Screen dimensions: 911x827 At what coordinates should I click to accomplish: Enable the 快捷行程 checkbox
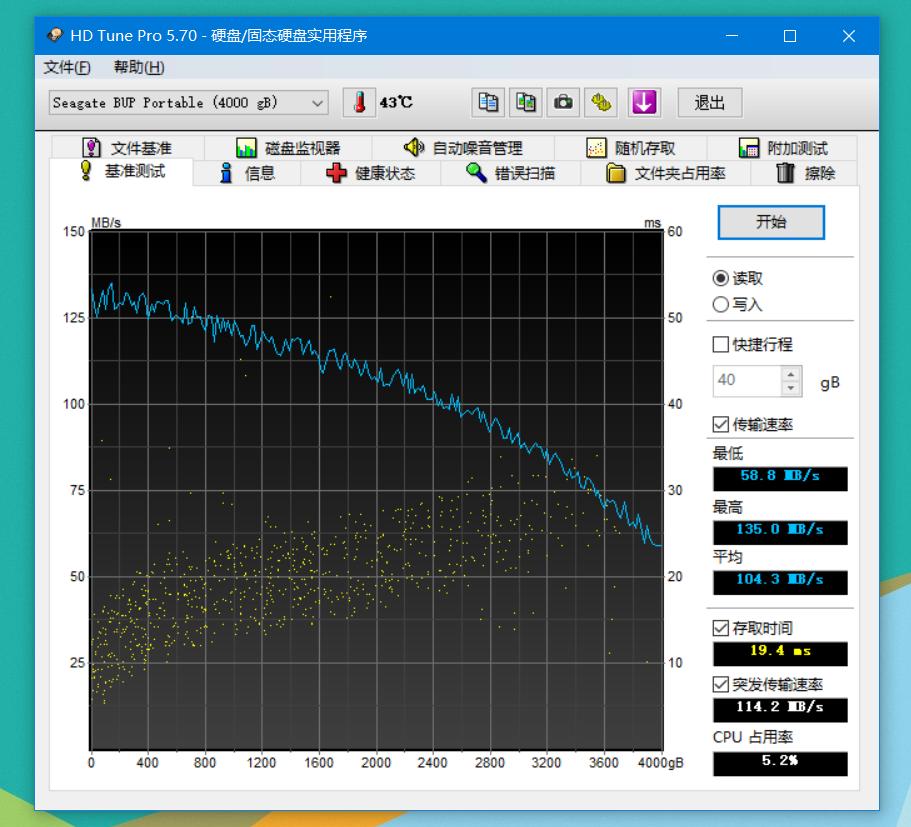(720, 345)
